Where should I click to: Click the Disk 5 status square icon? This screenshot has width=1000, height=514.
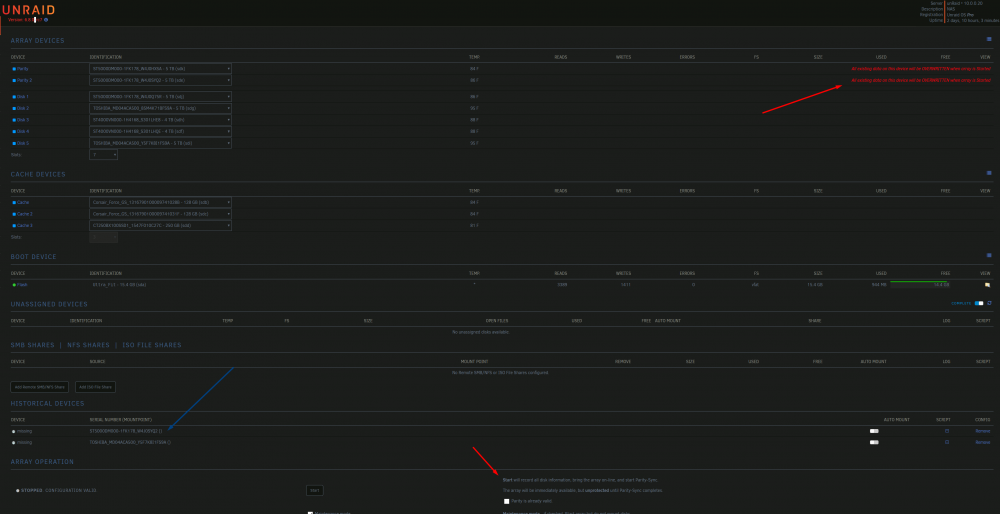click(x=14, y=143)
